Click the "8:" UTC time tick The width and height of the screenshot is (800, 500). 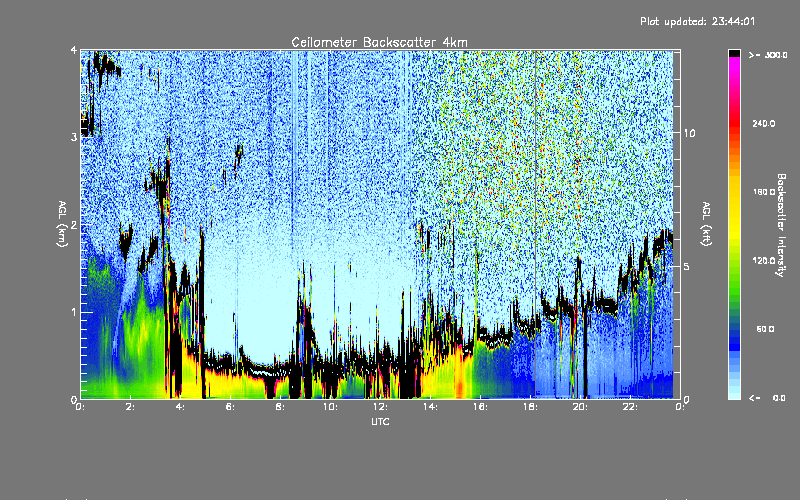(x=281, y=407)
